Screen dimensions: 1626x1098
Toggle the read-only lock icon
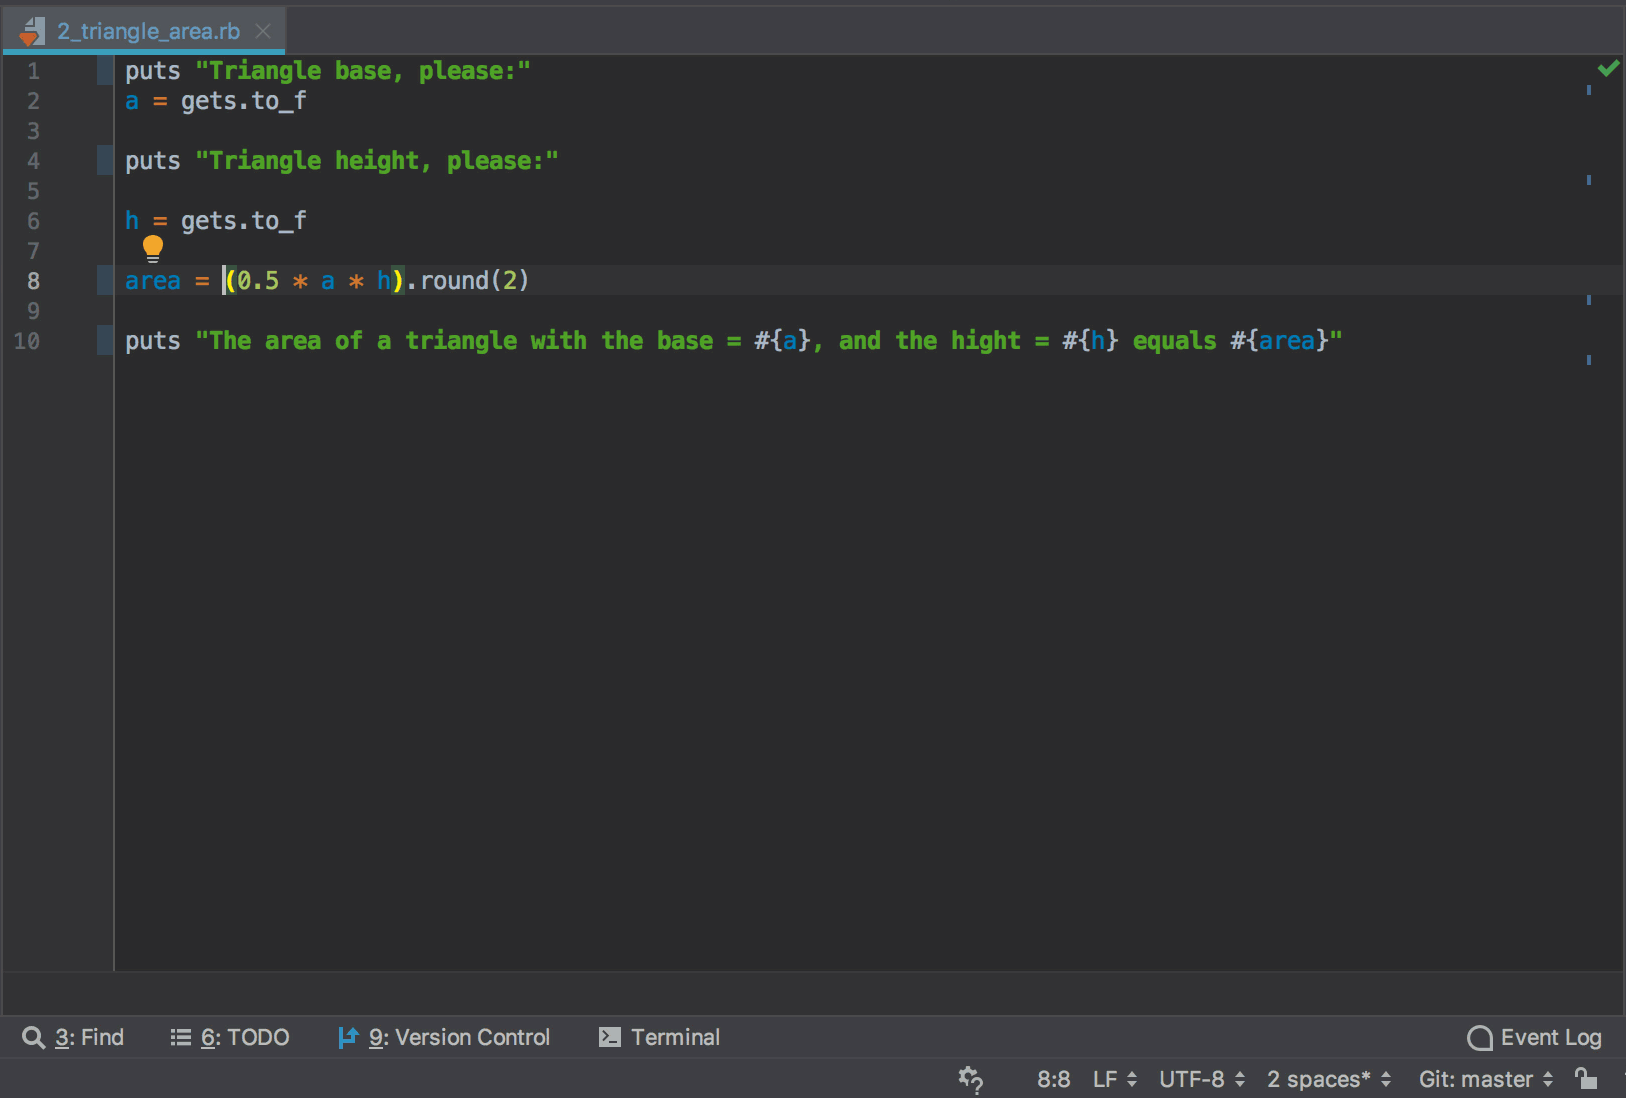(x=1586, y=1078)
